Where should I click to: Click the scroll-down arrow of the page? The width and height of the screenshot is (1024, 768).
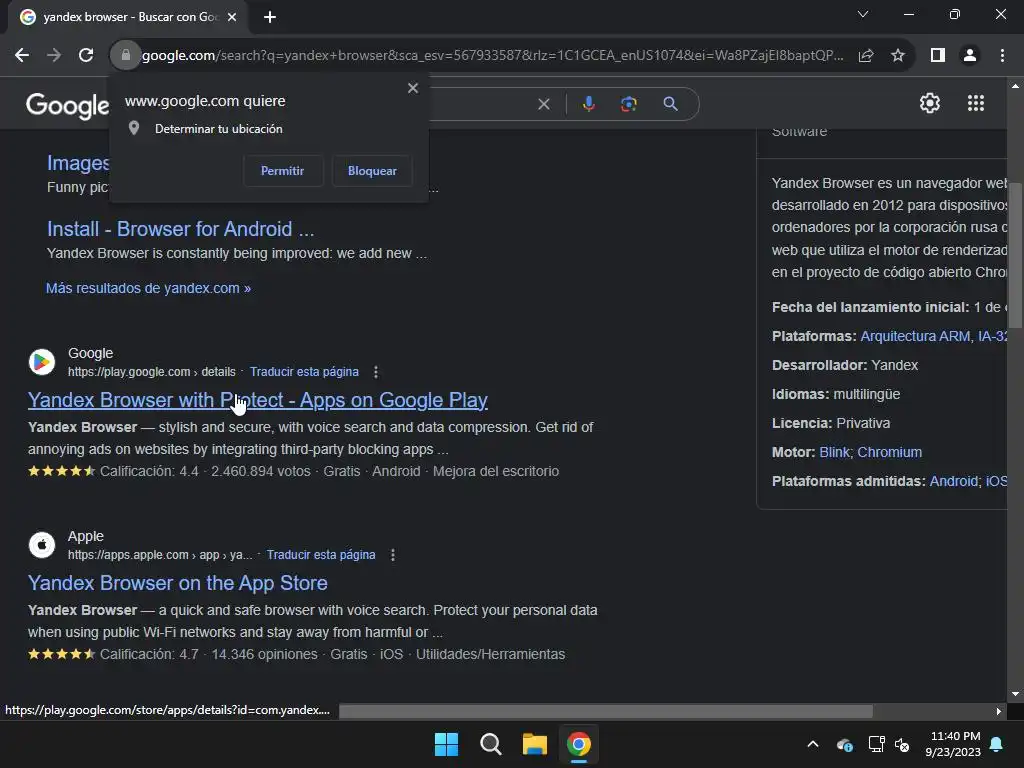[x=1015, y=694]
